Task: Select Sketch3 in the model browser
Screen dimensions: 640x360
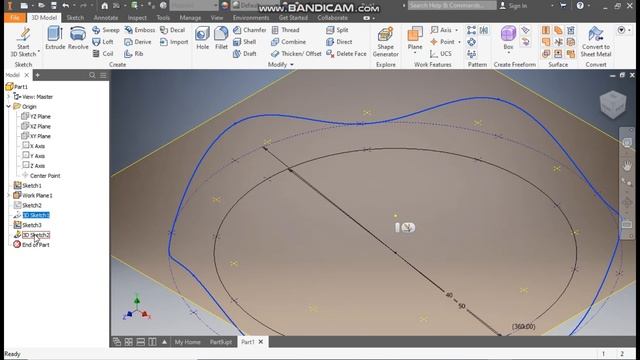Action: (x=32, y=225)
